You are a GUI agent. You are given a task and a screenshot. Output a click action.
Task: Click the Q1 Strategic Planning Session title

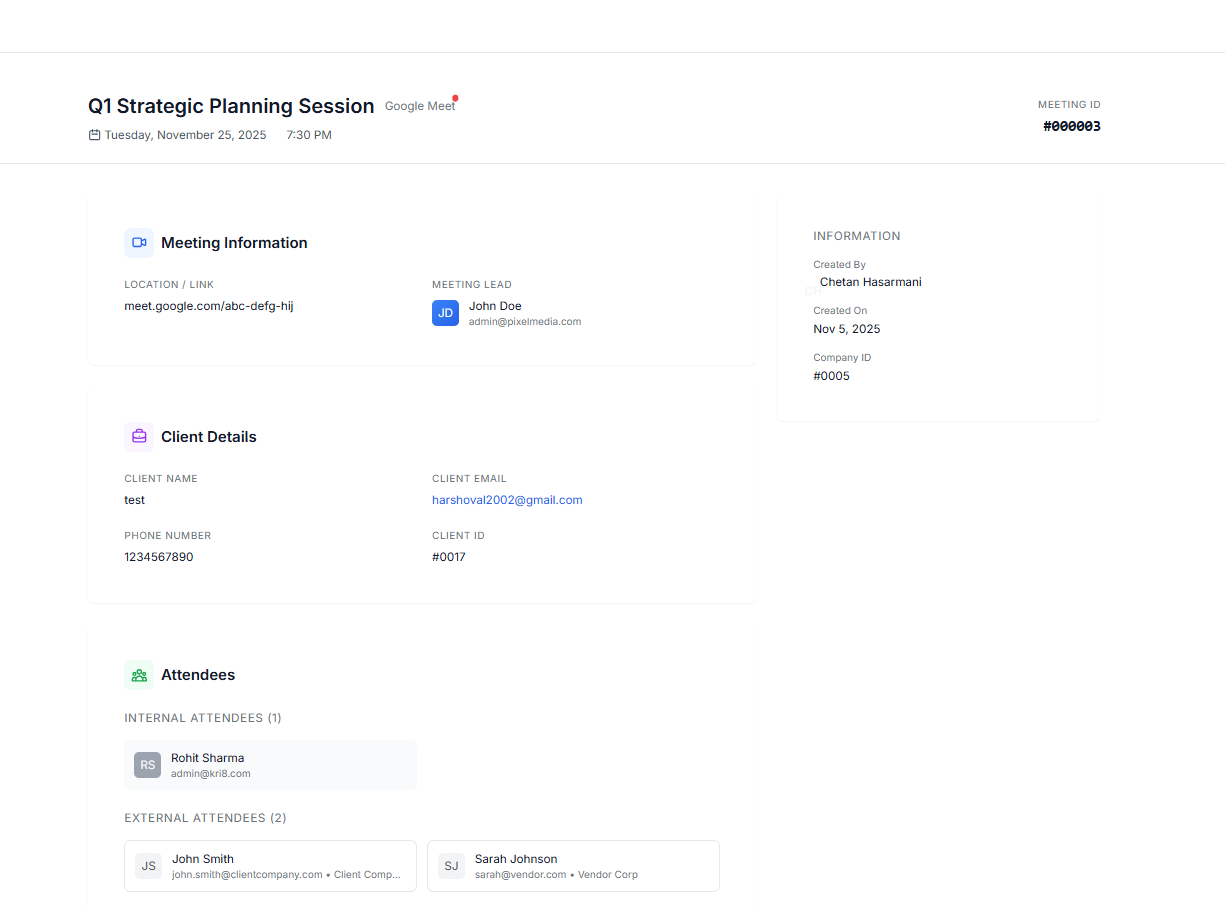231,106
